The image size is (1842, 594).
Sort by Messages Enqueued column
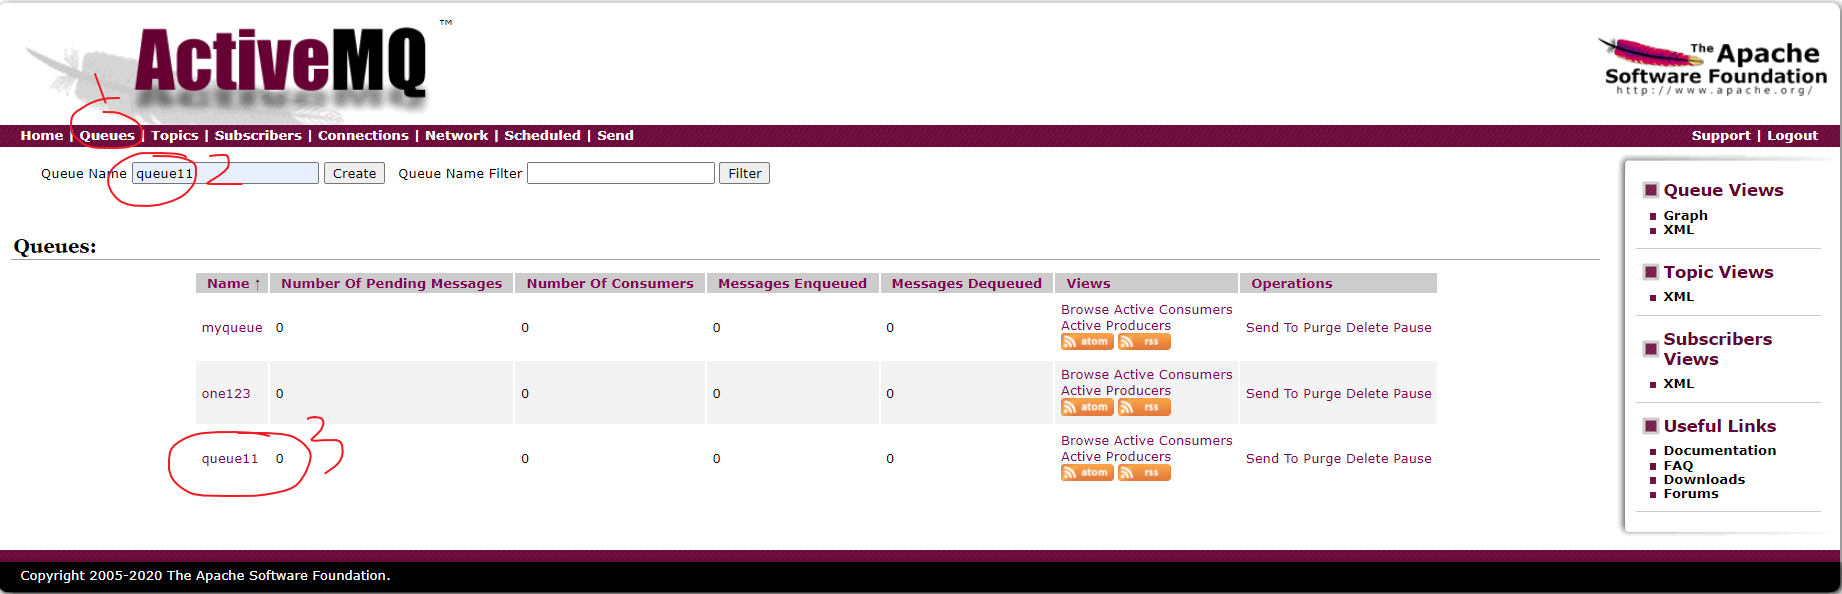coord(792,283)
